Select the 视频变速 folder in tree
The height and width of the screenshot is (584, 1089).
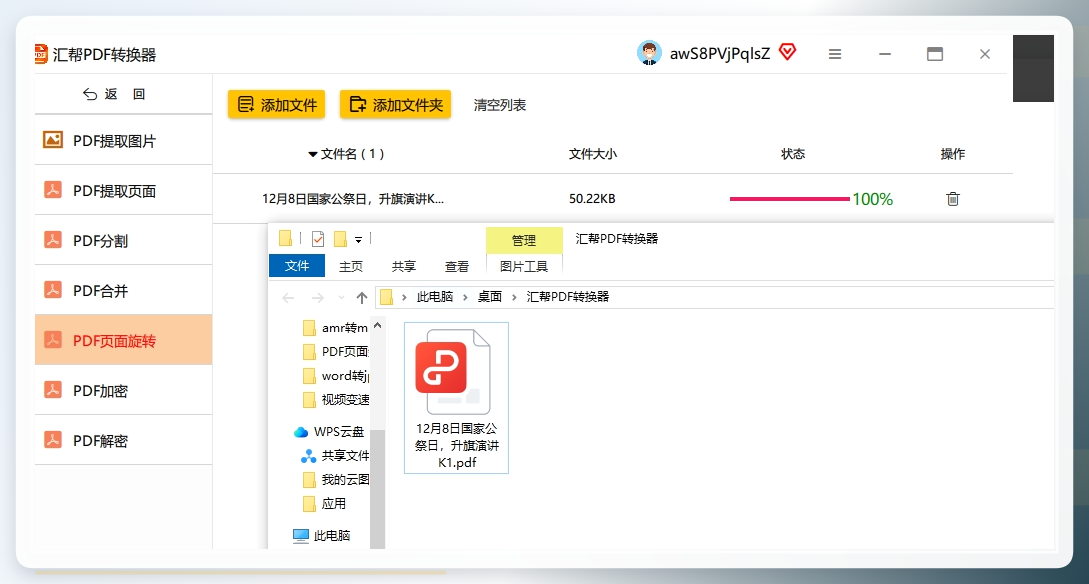[336, 399]
